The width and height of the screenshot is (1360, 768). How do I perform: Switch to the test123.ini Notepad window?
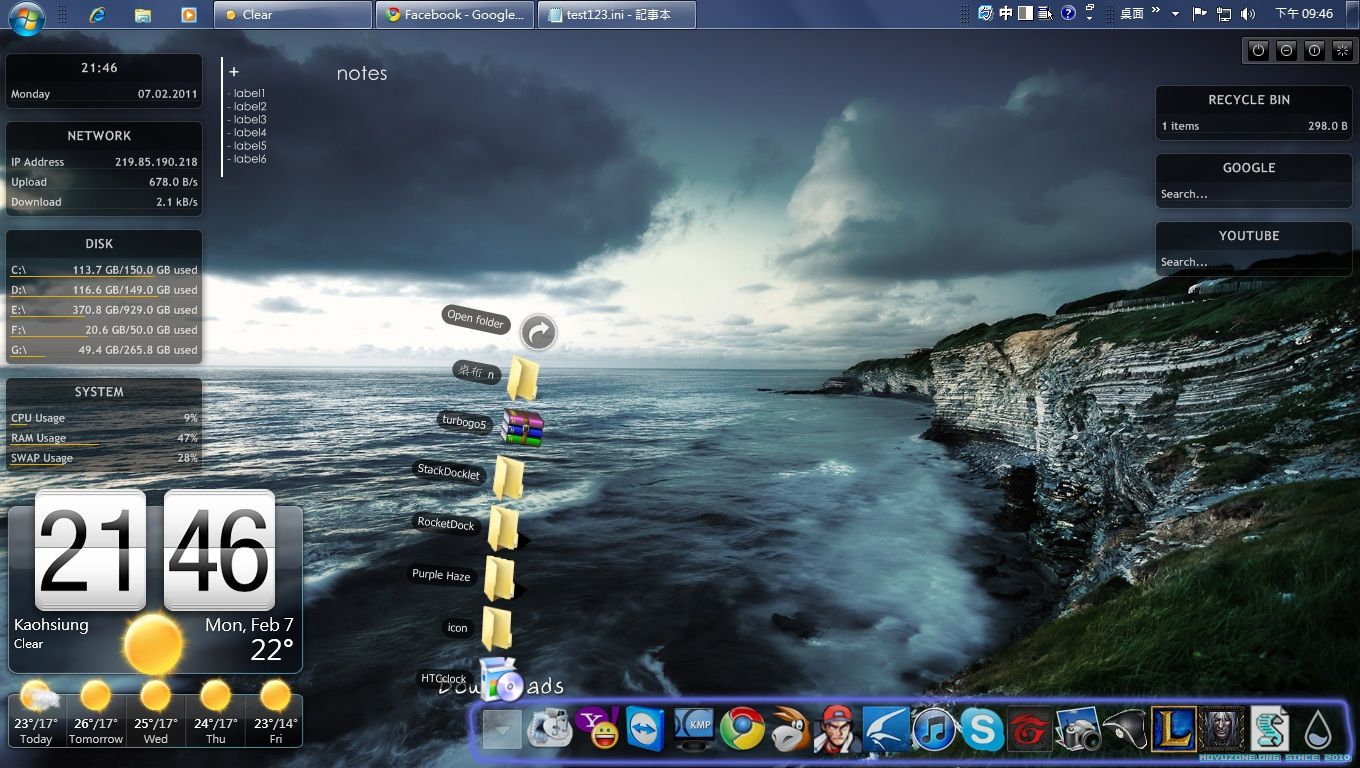(x=616, y=14)
